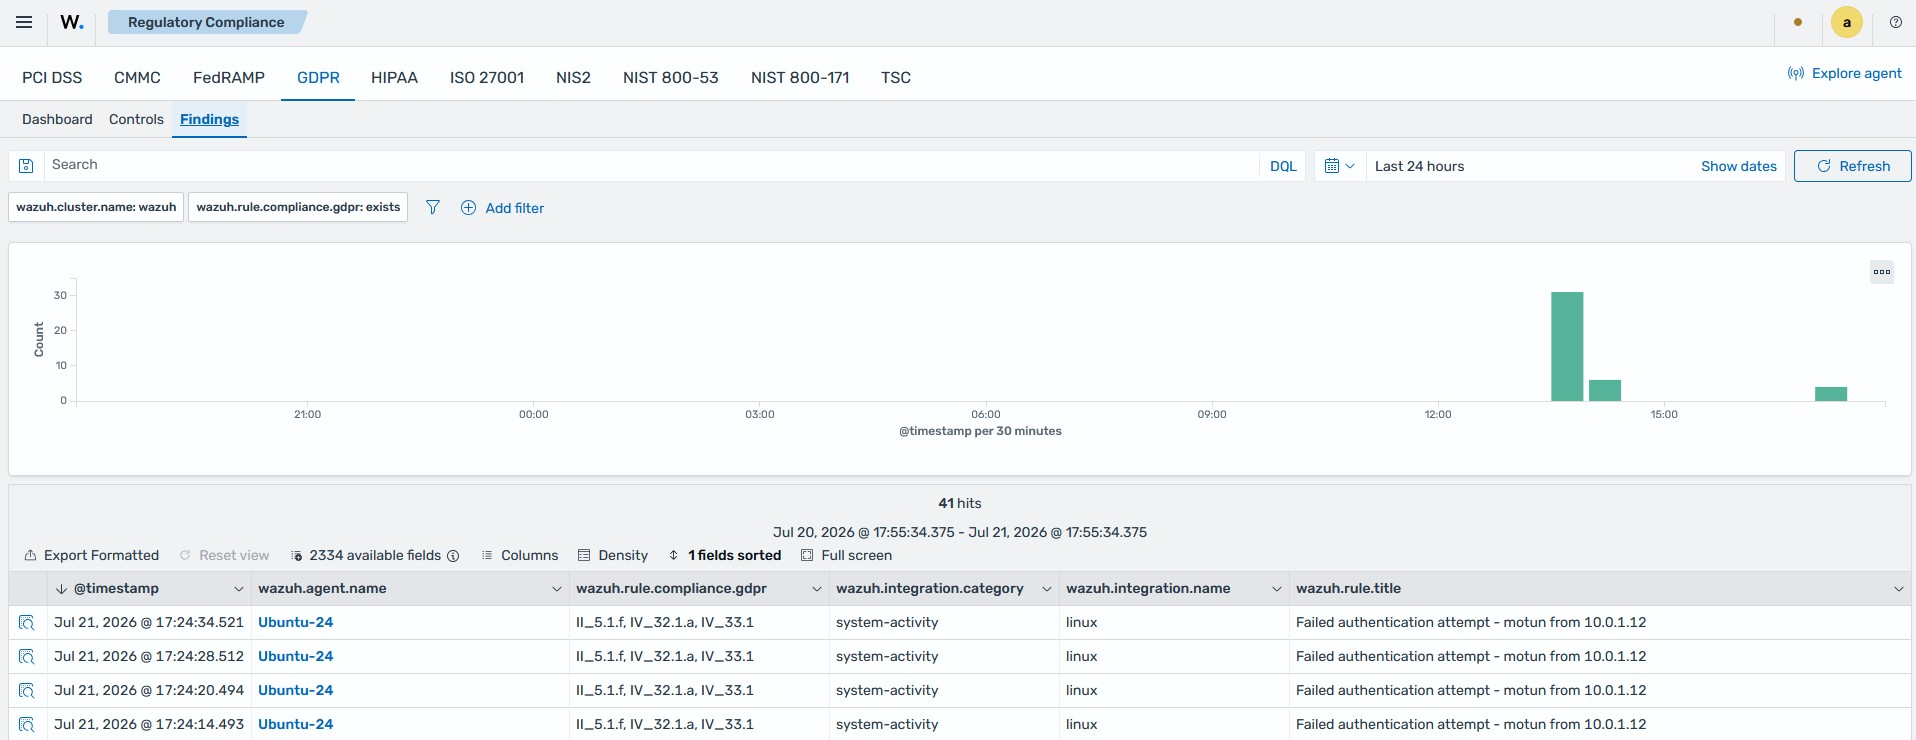Screen dimensions: 1916x740
Task: Open the NIST 800-53 tab
Action: (671, 77)
